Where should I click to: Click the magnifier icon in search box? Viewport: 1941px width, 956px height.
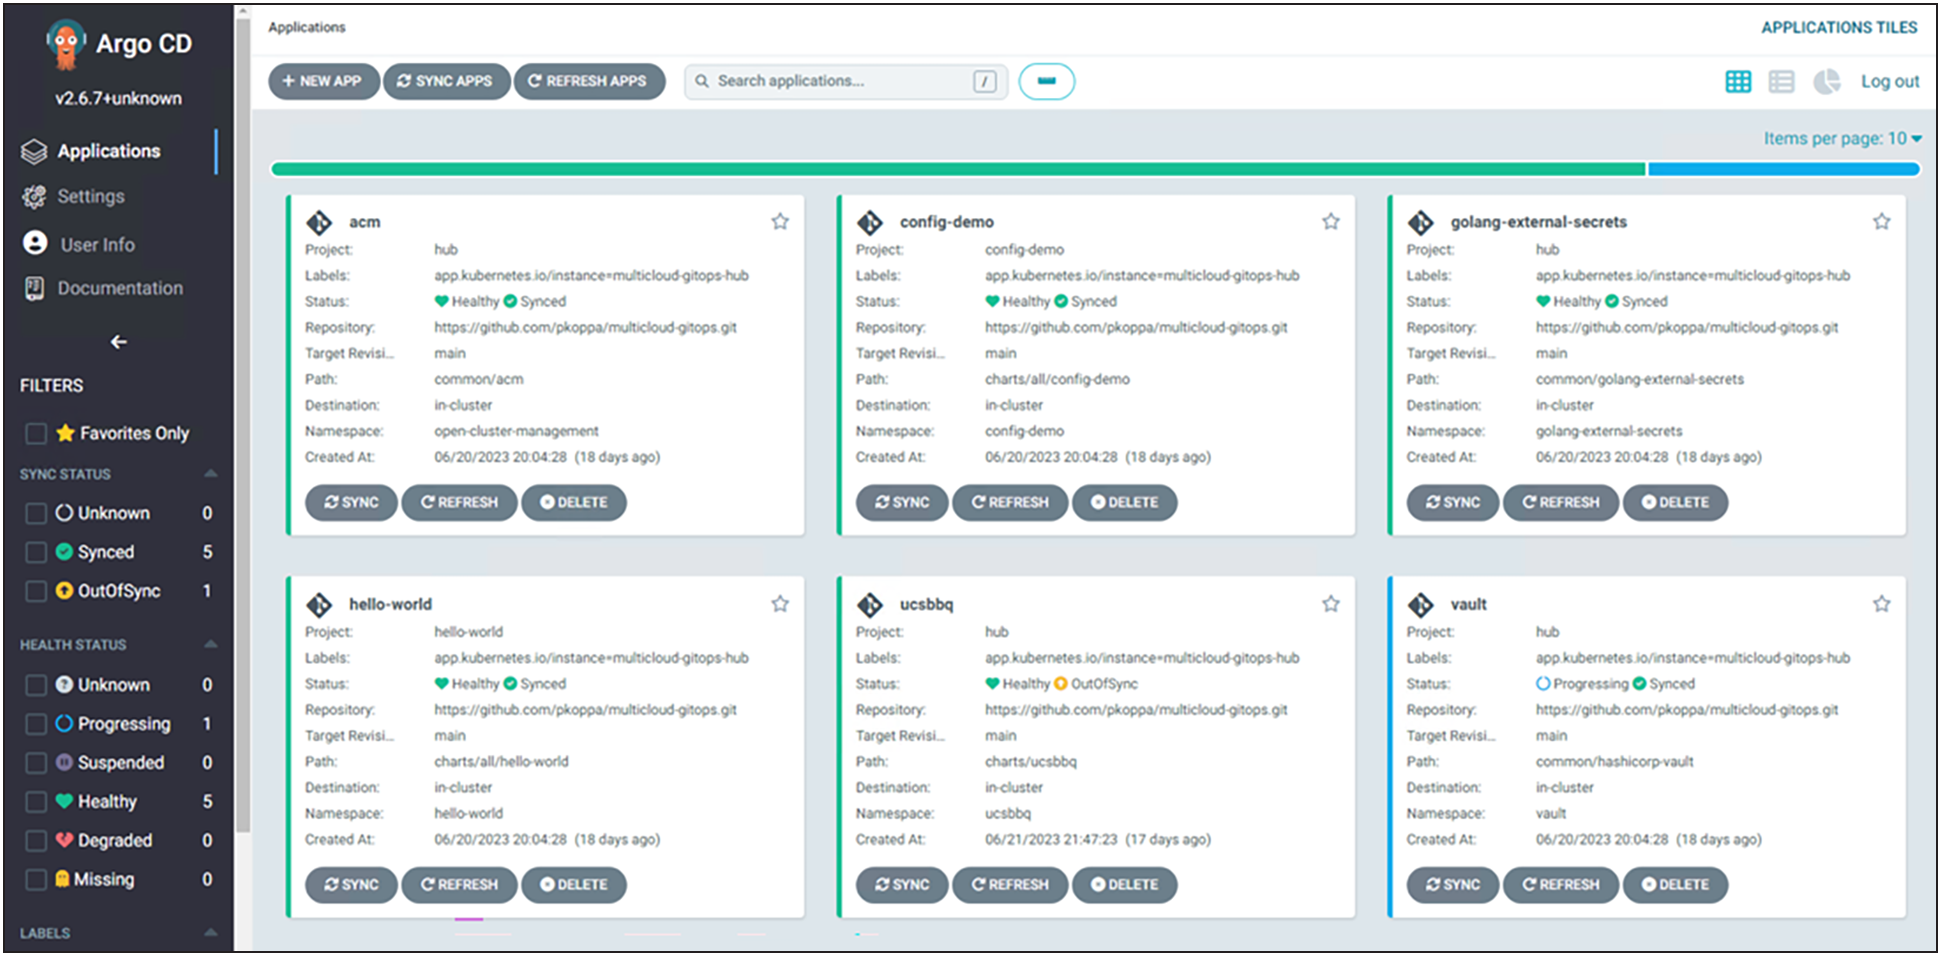click(702, 81)
